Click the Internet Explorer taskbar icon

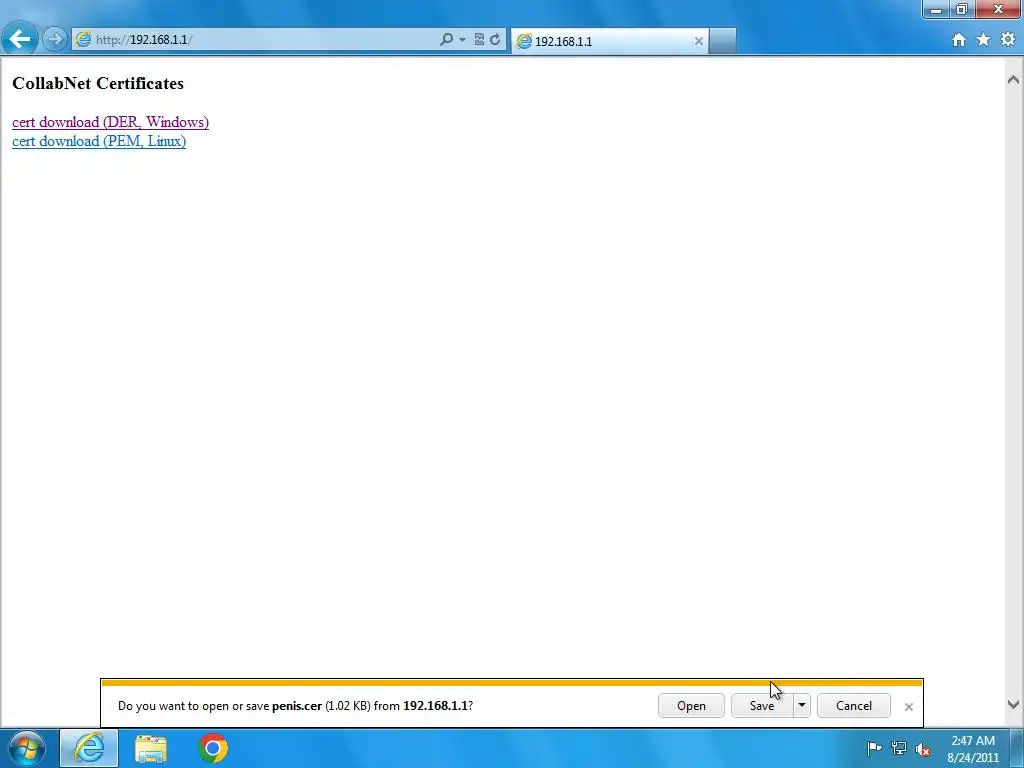pyautogui.click(x=89, y=748)
